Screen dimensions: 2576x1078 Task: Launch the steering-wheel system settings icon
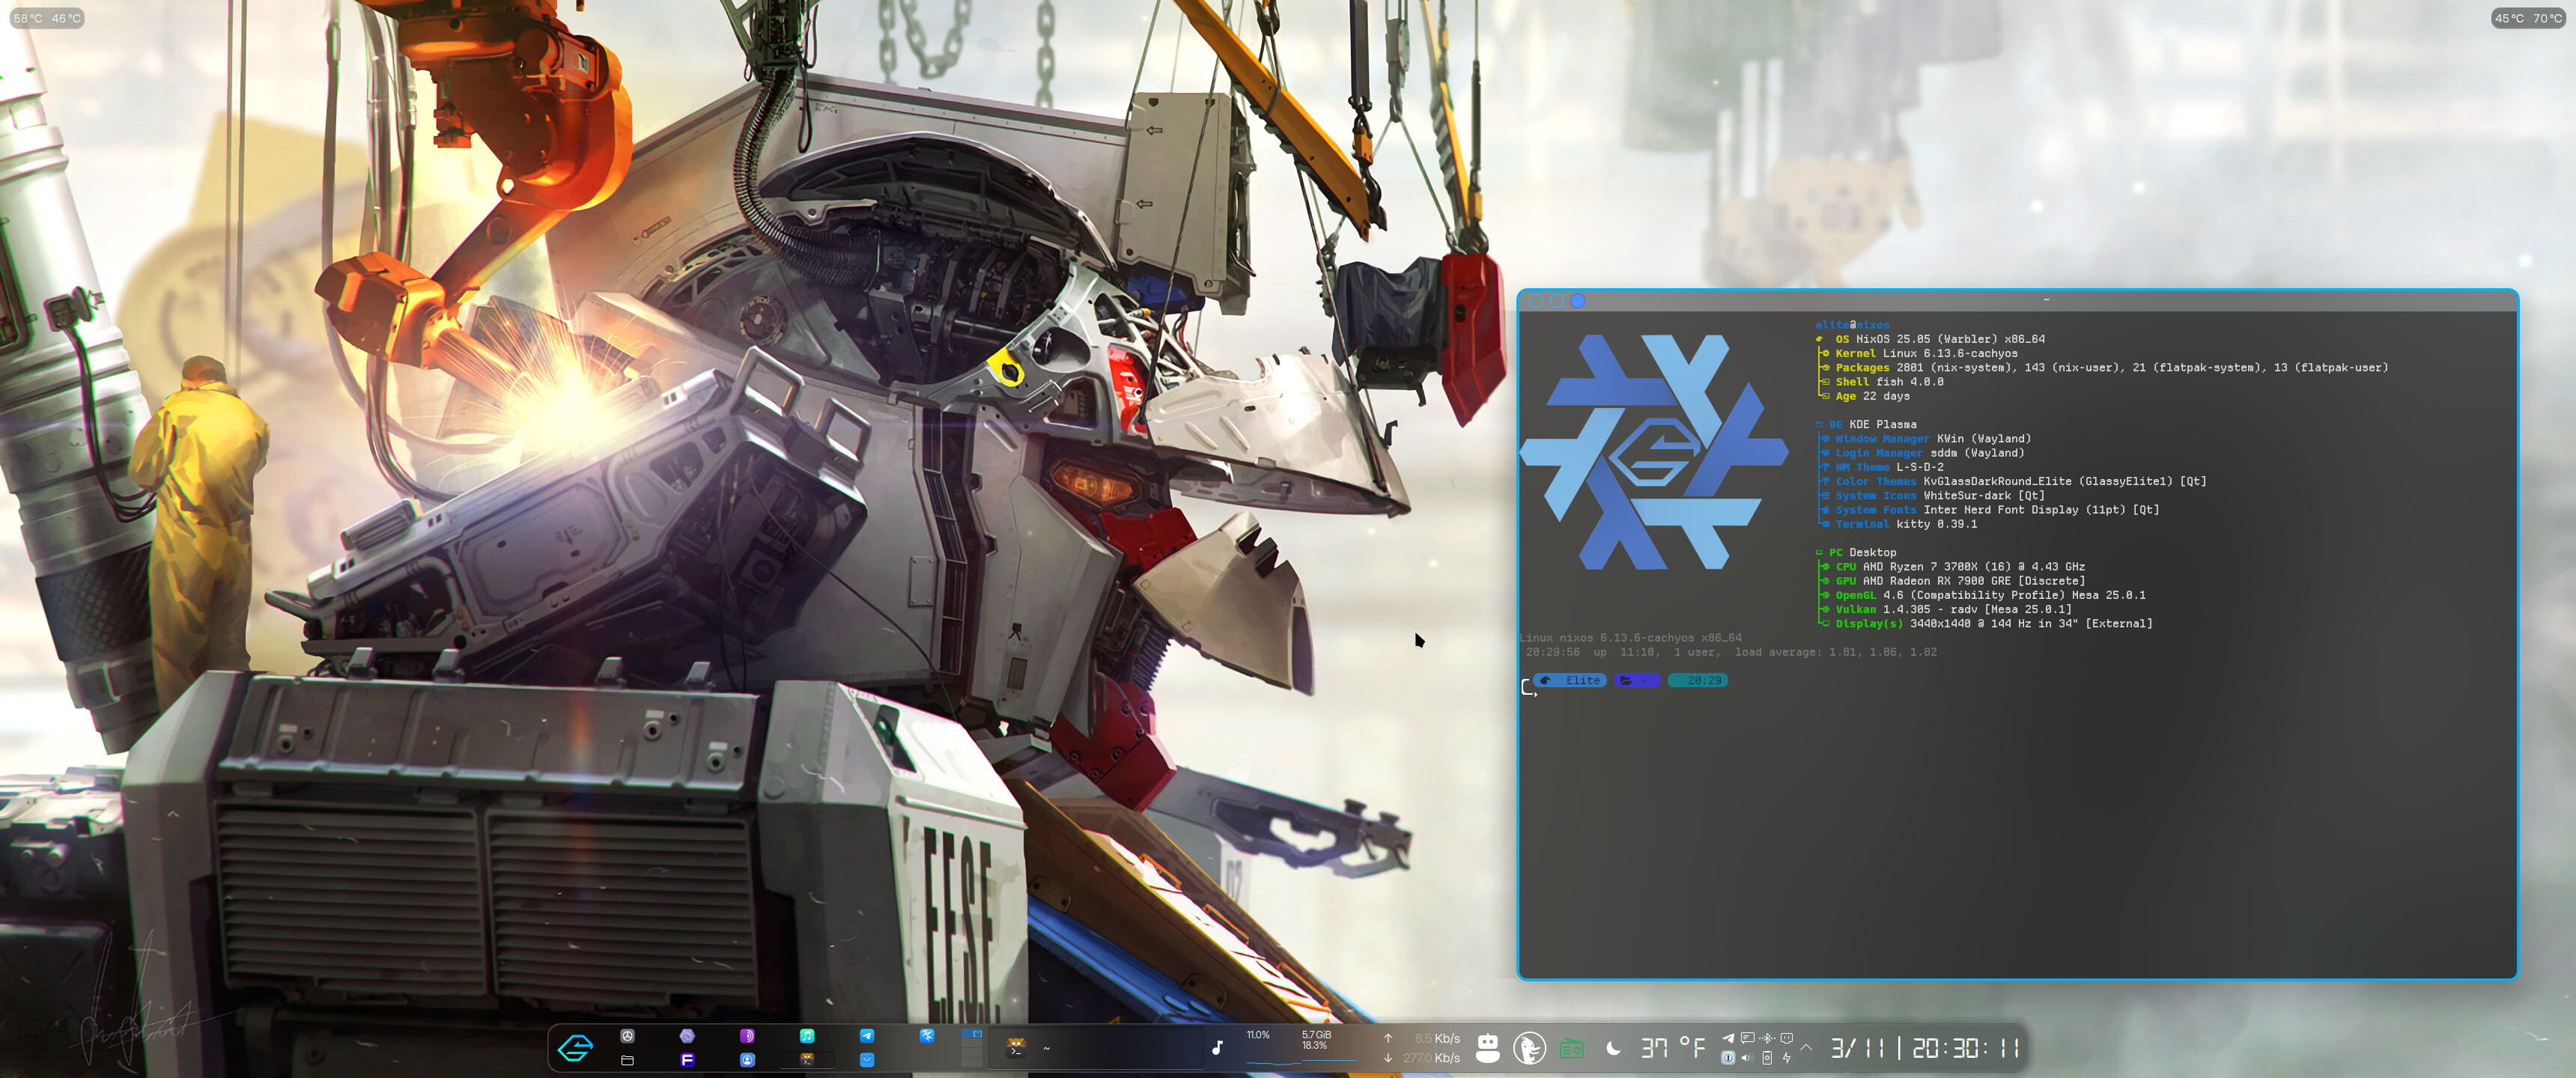628,1036
